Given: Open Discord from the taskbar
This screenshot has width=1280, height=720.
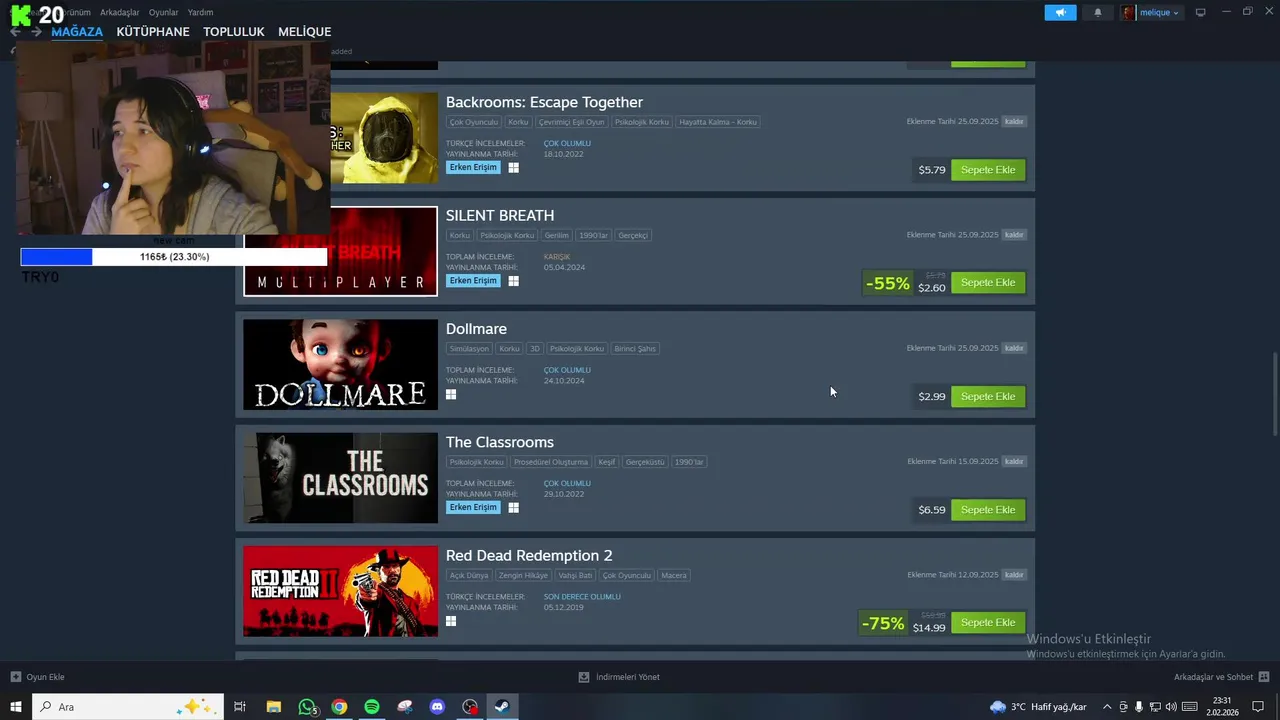Looking at the screenshot, I should click(437, 707).
